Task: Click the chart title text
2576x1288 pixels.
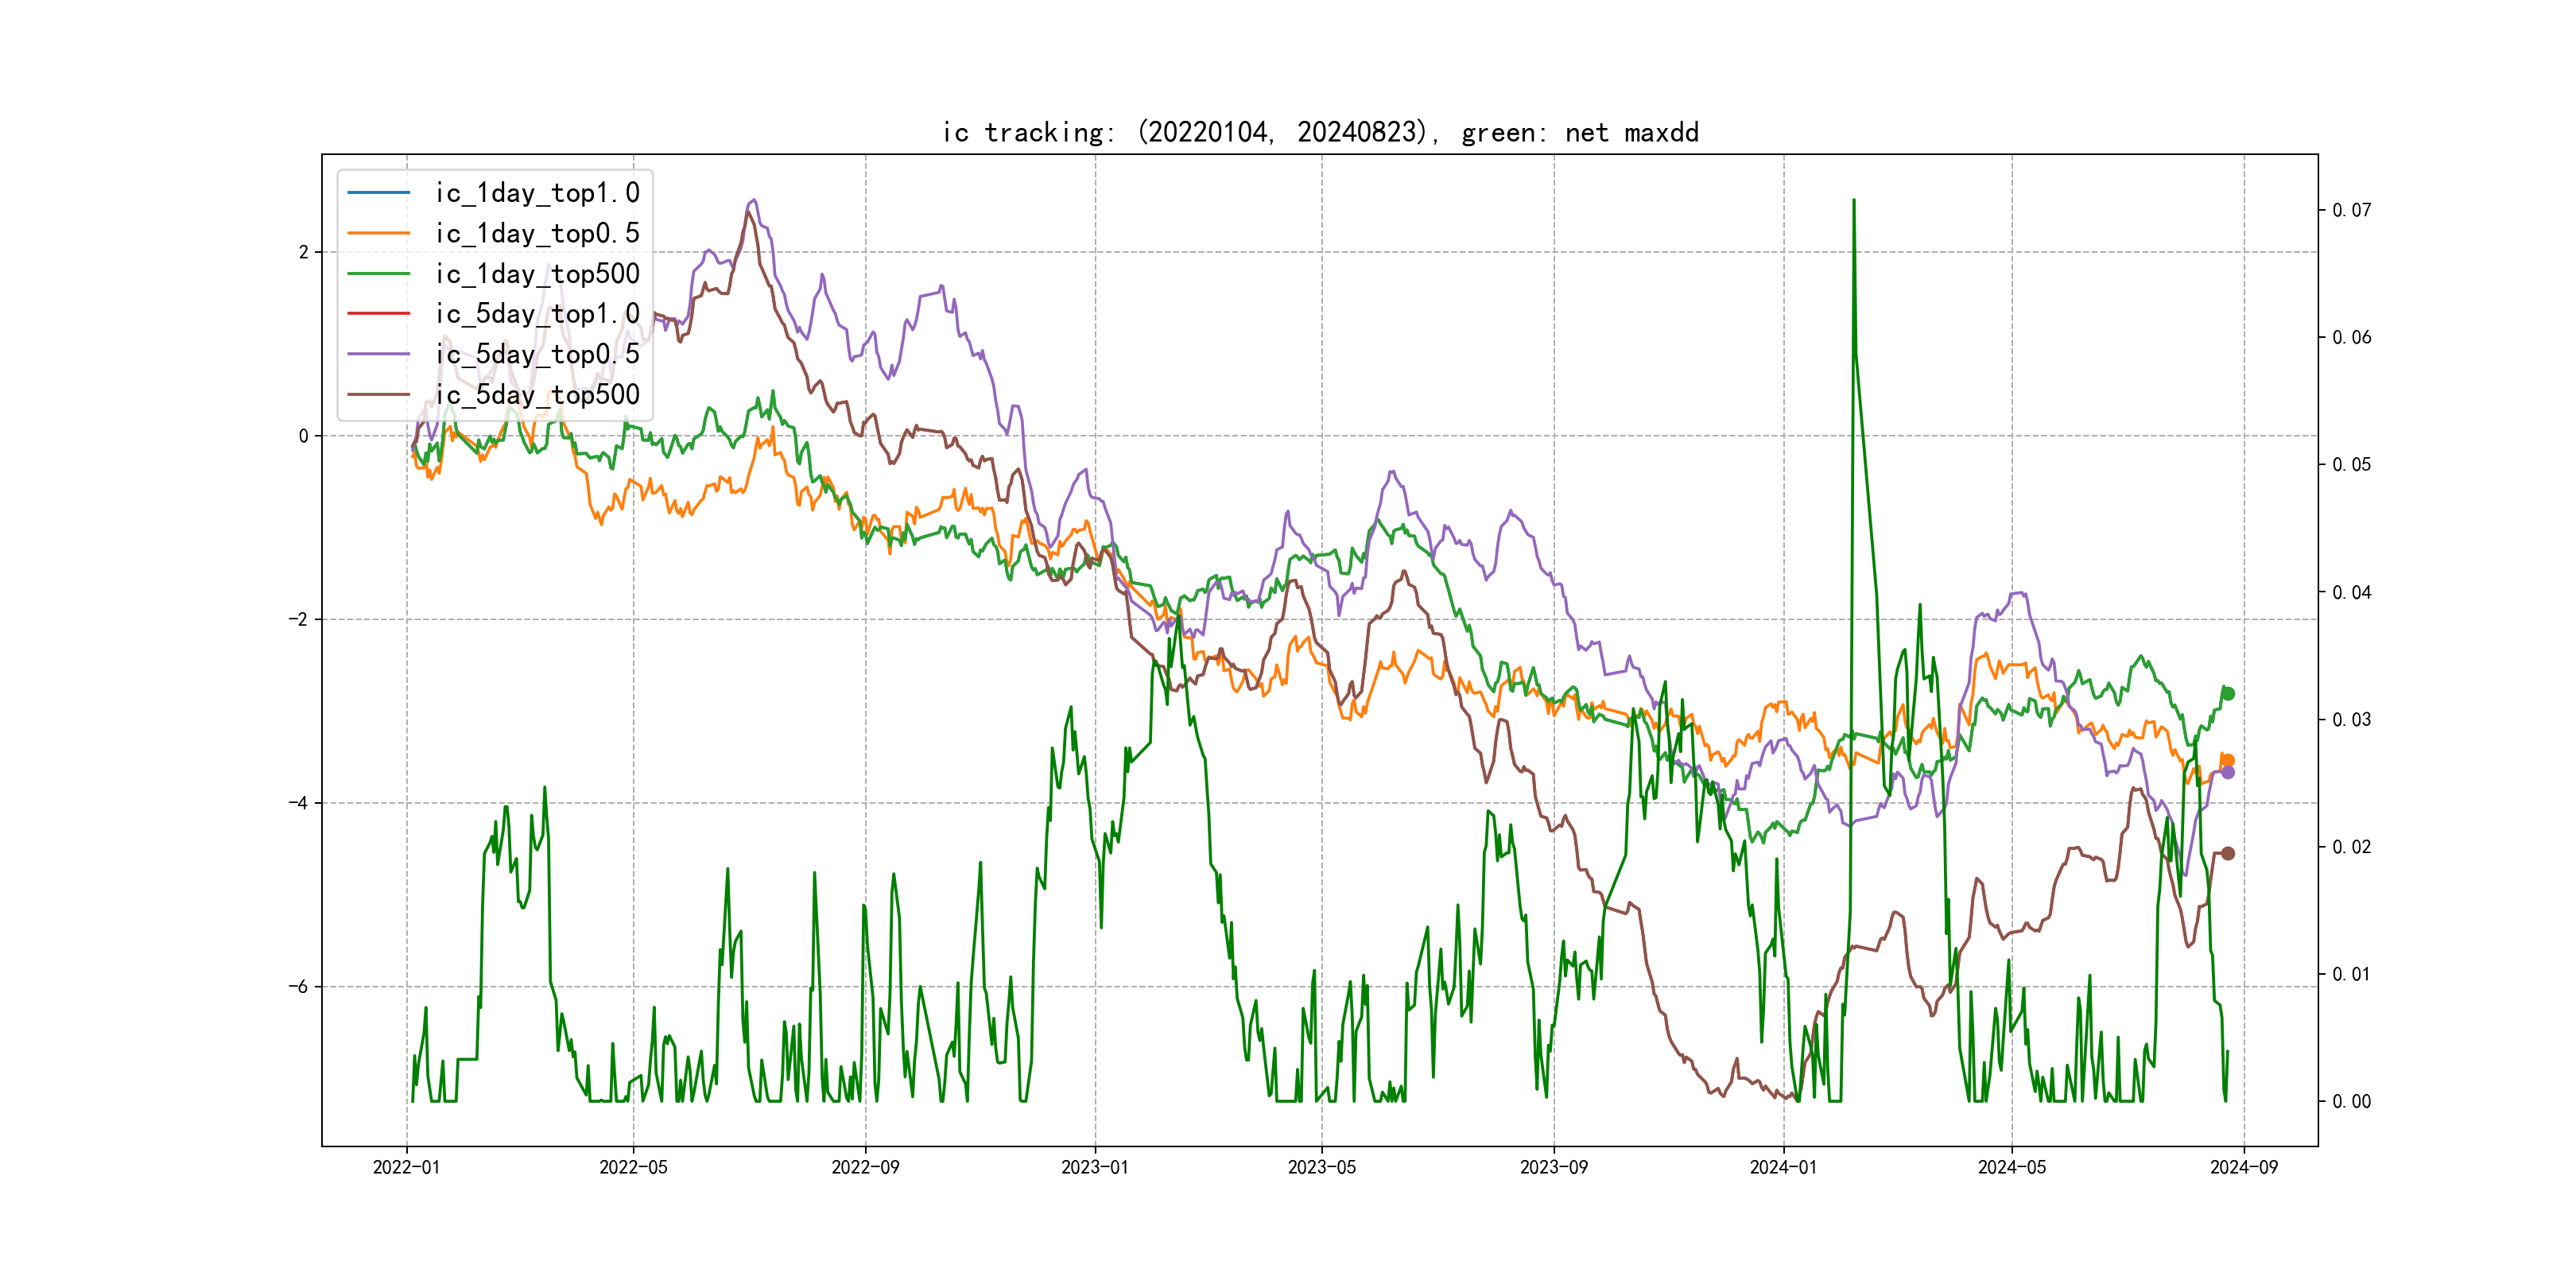Action: click(x=1320, y=132)
